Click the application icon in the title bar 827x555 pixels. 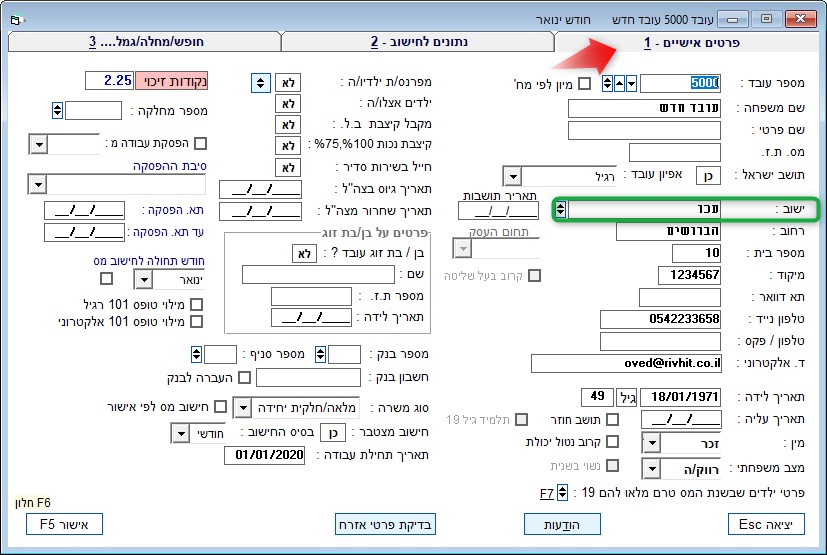(x=16, y=20)
